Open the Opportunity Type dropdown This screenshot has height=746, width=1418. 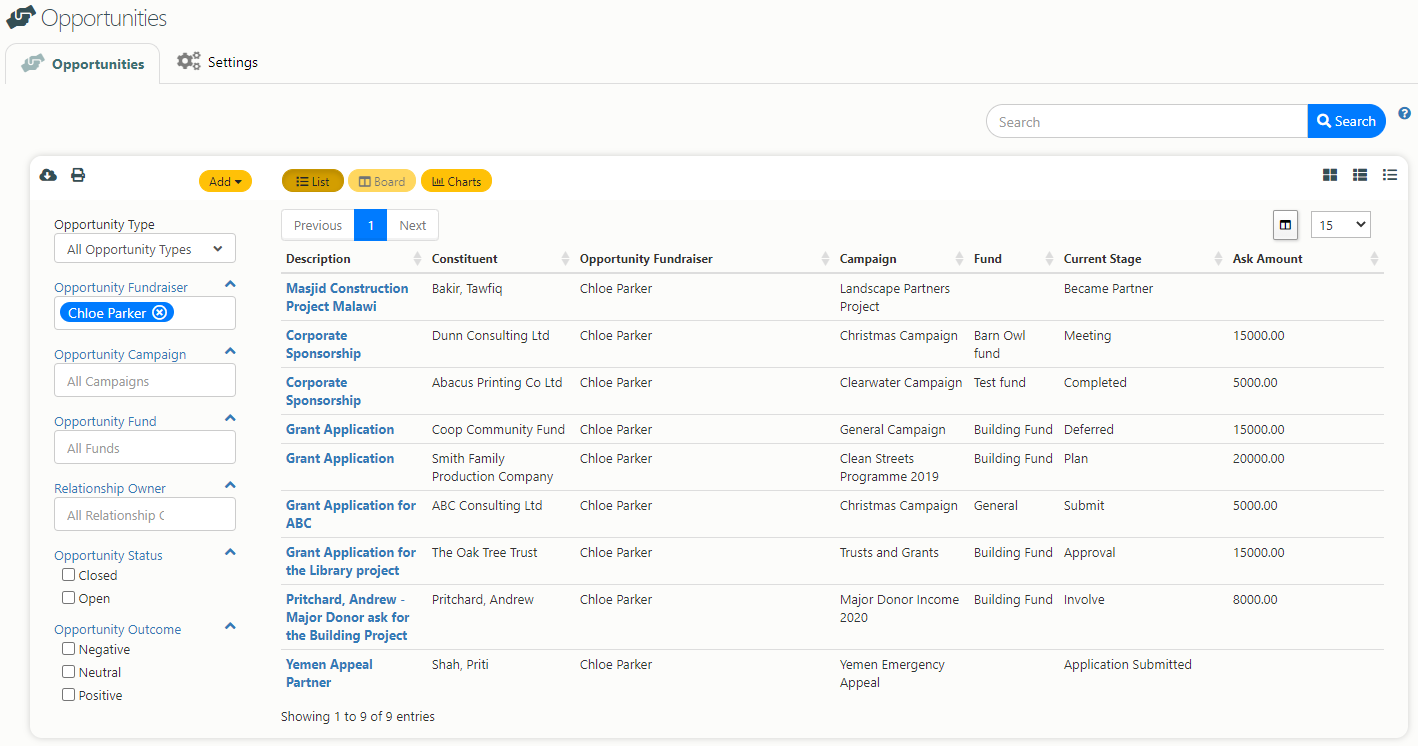(x=145, y=249)
